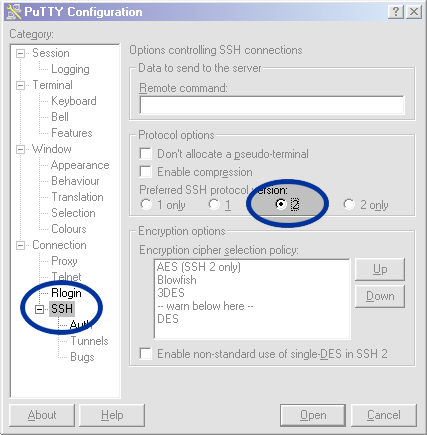Open the Tunnels category
427x435 pixels.
(89, 341)
